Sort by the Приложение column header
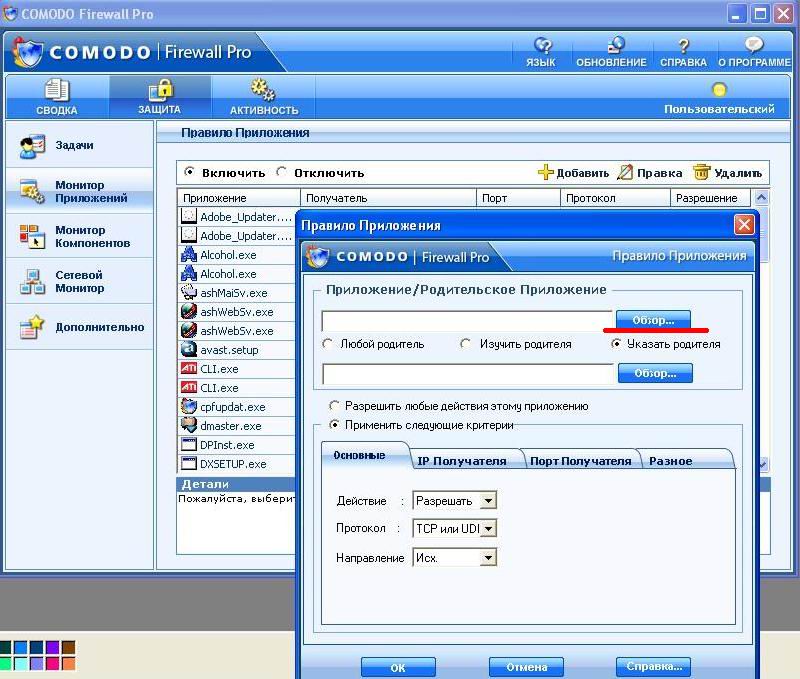The width and height of the screenshot is (800, 679). [239, 198]
